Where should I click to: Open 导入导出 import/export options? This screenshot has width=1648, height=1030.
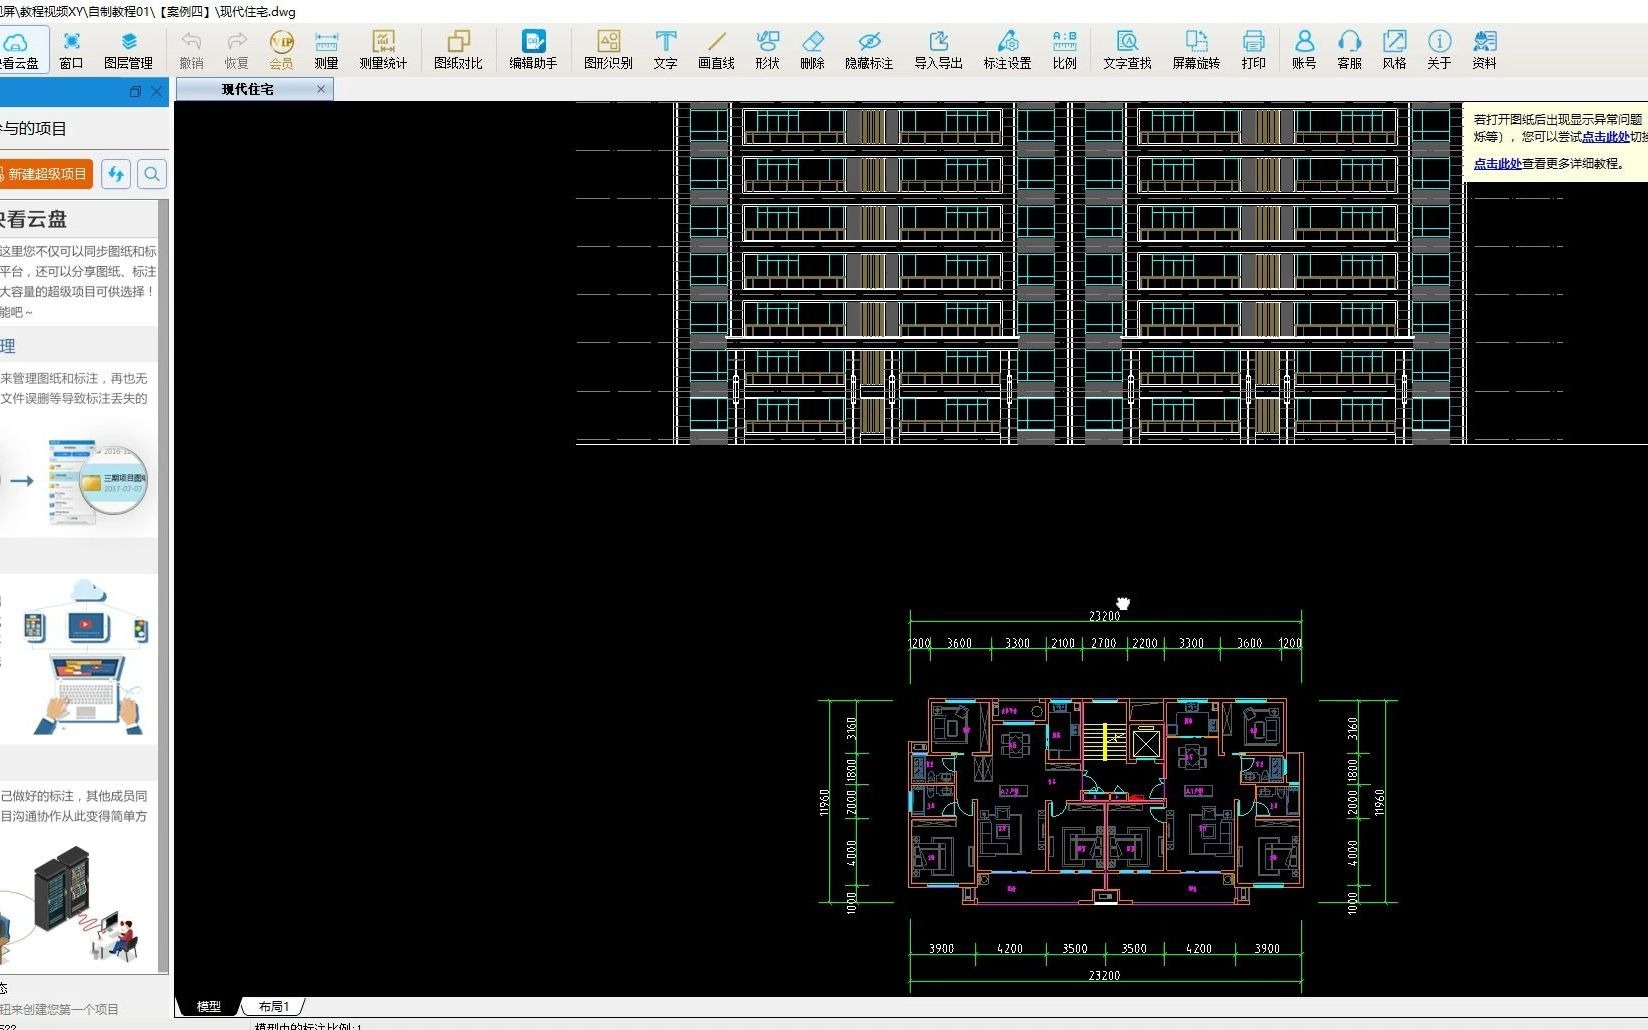pos(937,49)
